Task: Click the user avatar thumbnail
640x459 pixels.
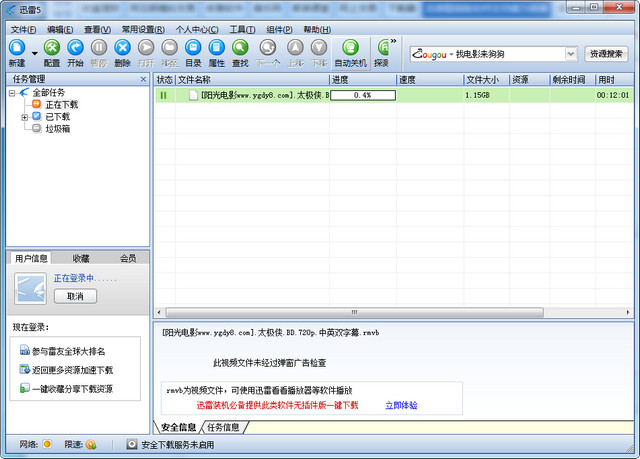Action: click(31, 289)
